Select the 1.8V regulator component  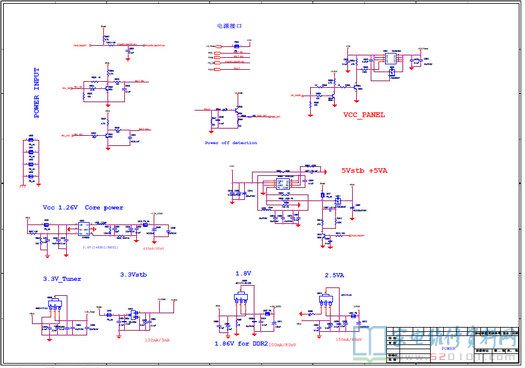point(241,297)
